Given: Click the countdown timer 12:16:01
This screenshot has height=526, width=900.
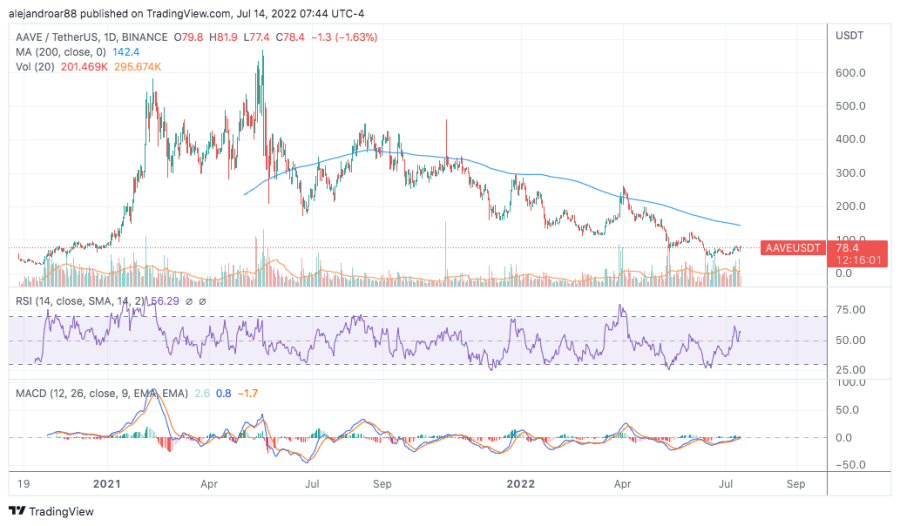Looking at the screenshot, I should coord(858,260).
